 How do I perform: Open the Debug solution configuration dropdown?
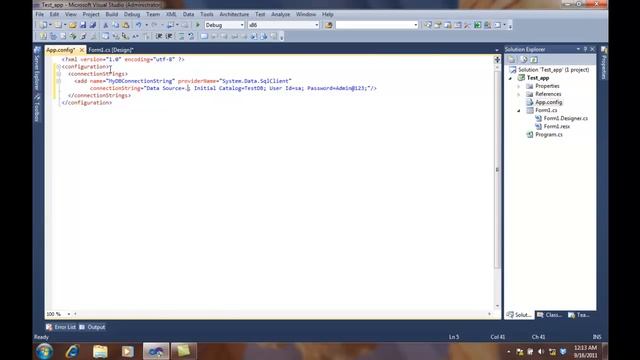242,25
